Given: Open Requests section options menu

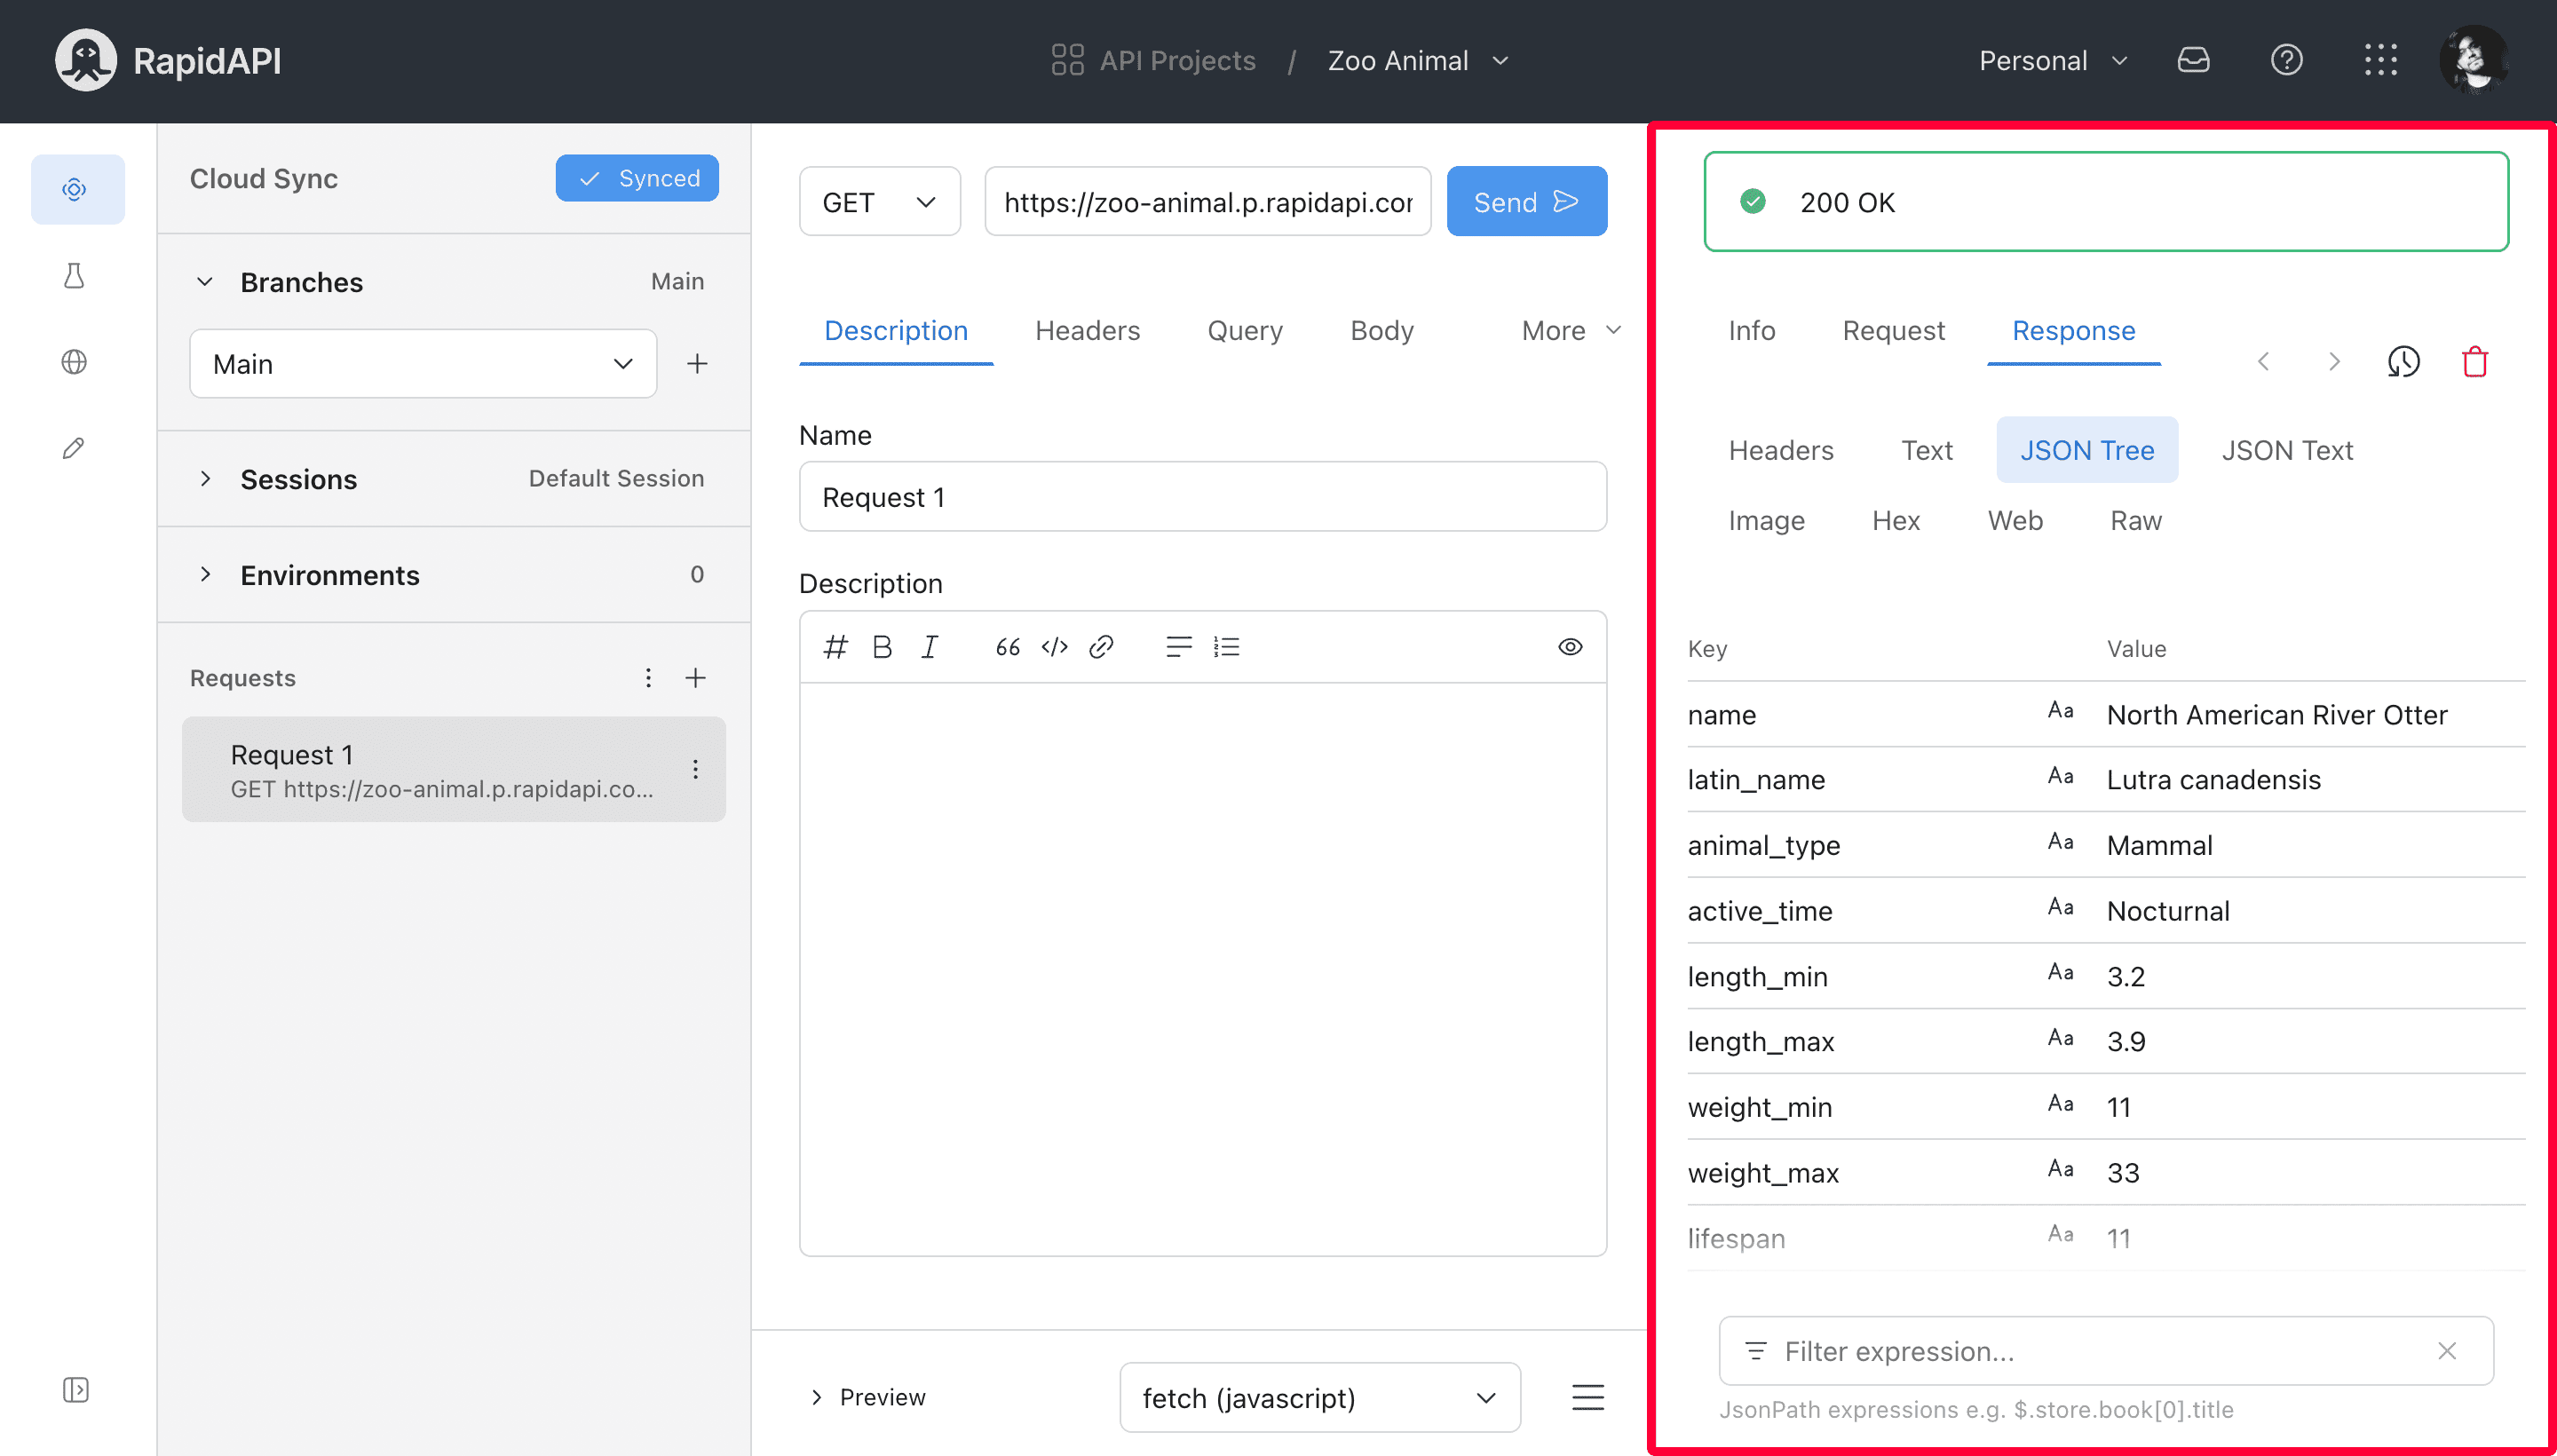Looking at the screenshot, I should (x=648, y=678).
